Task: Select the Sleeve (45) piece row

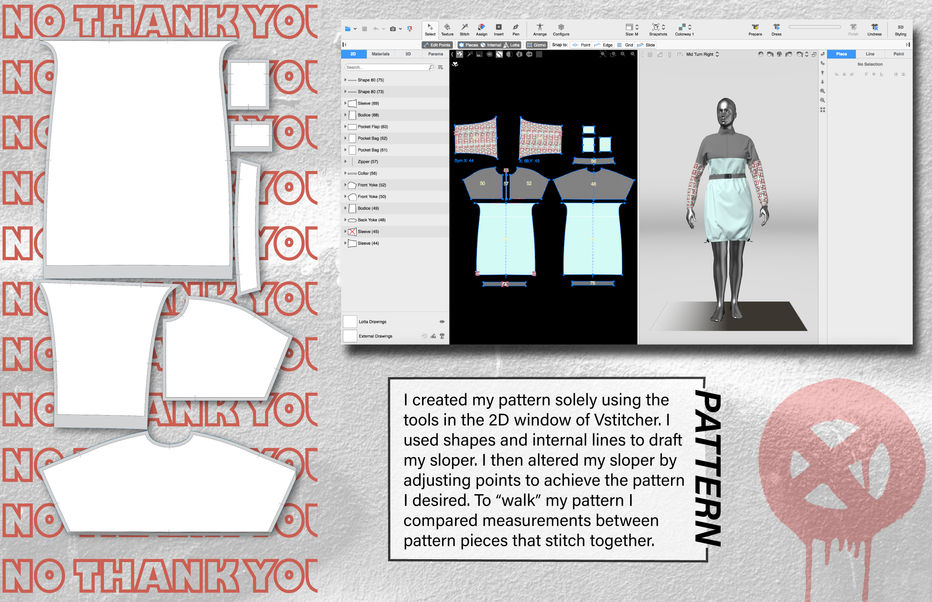Action: [395, 232]
